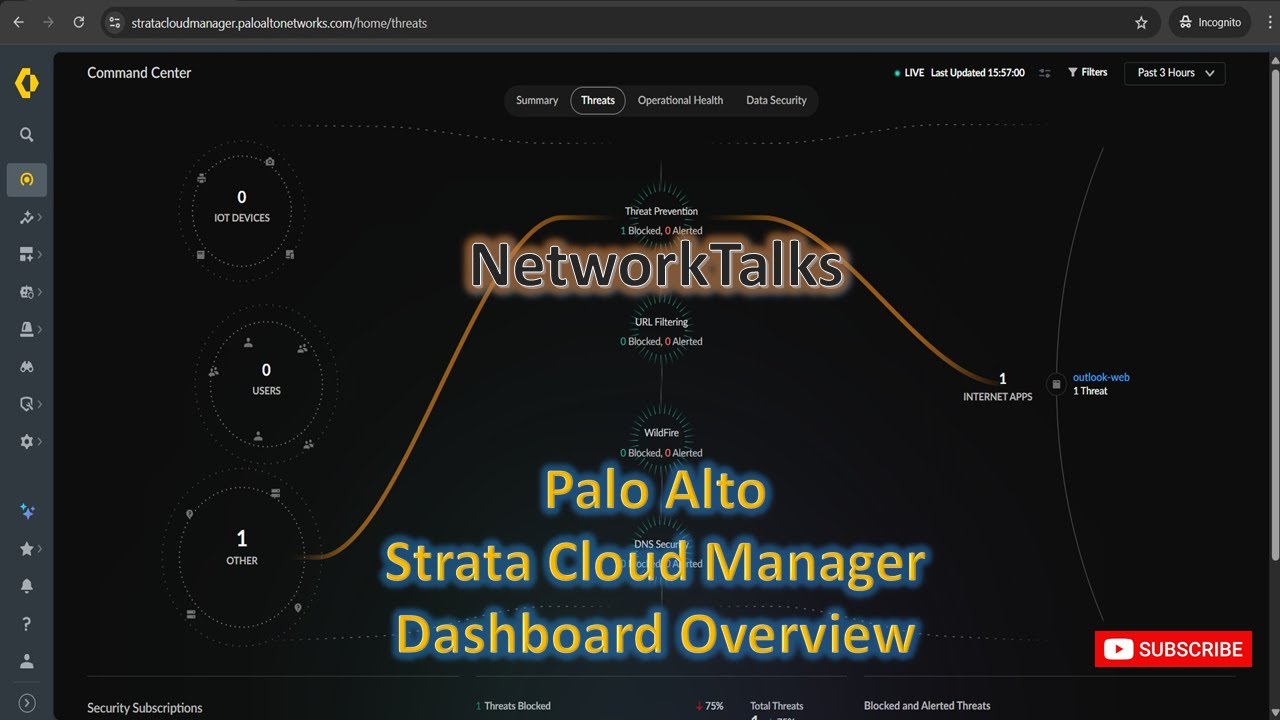Screen dimensions: 1280x720
Task: Open the display options sliders icon beside Filters
Action: 1045,73
